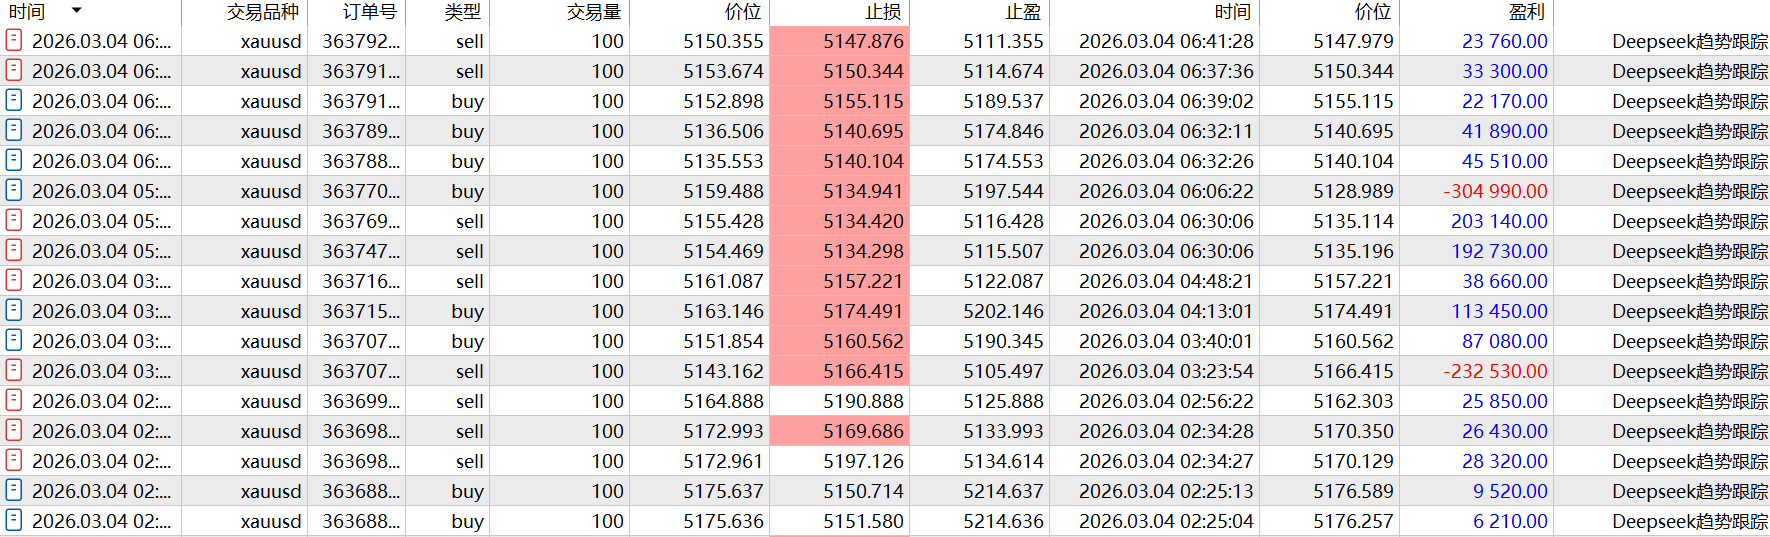Select the loss value -232 530.00

click(1495, 371)
